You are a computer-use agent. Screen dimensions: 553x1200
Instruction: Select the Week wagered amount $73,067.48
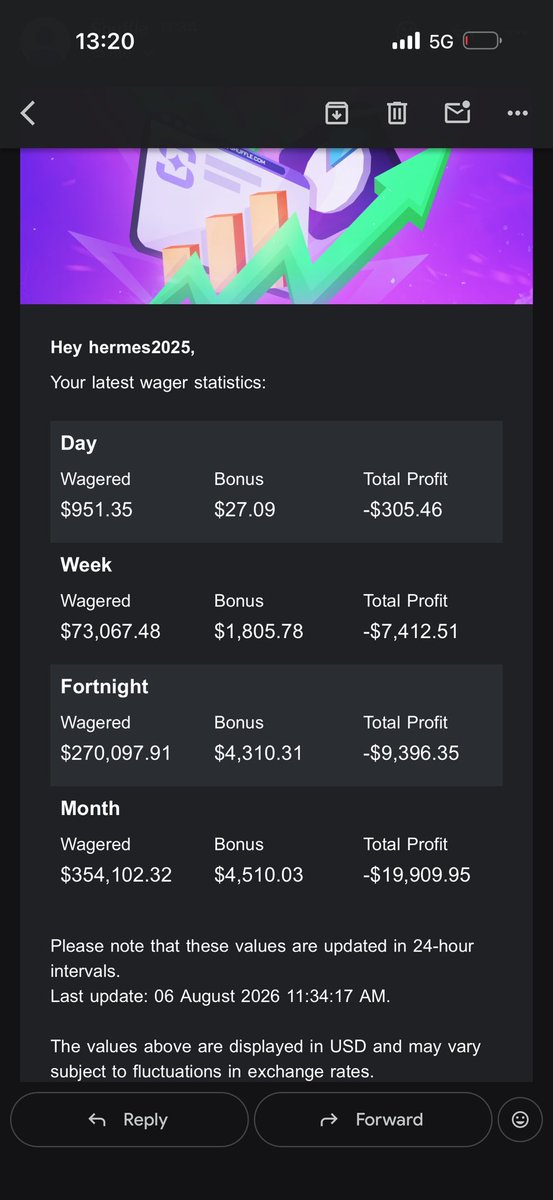(110, 631)
